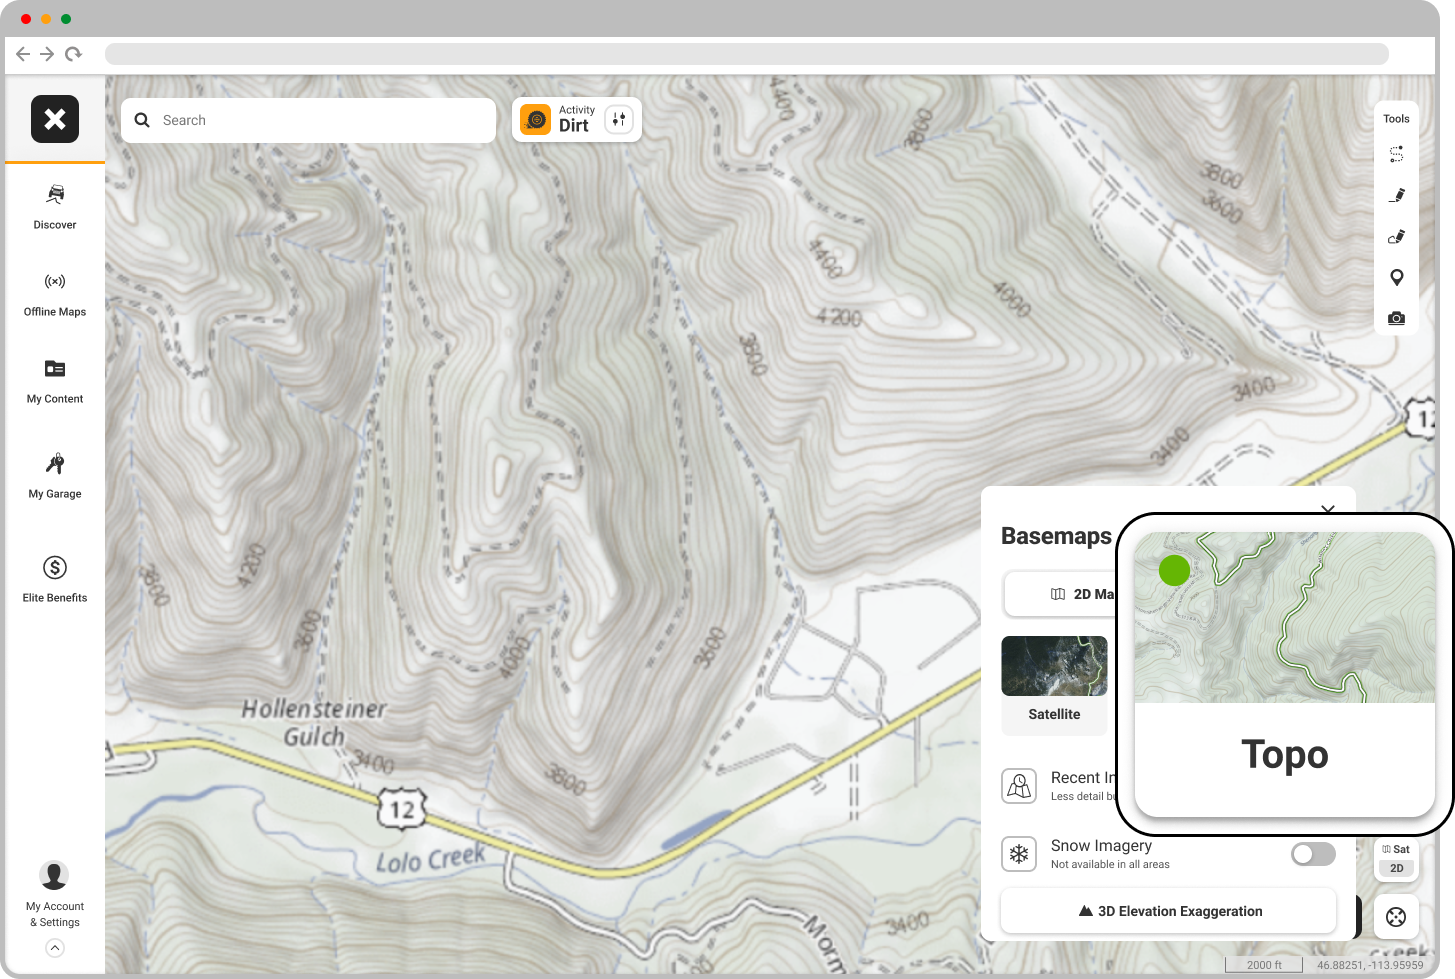Click the Basemaps heading
1455x979 pixels.
[1056, 536]
